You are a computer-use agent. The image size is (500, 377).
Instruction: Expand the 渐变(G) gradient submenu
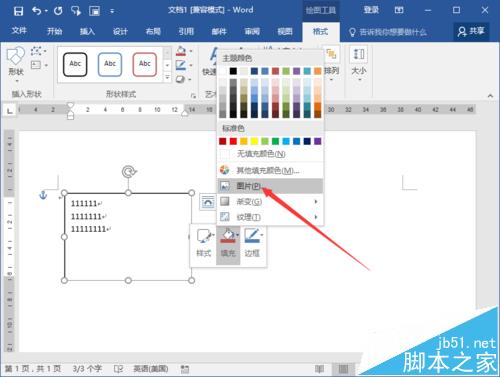[x=270, y=201]
